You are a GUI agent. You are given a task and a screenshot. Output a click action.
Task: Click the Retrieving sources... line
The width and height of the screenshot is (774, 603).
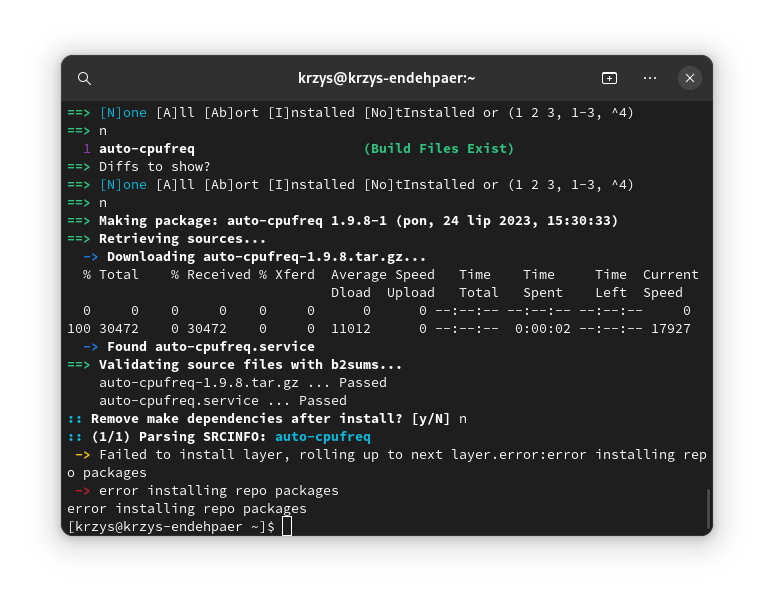click(166, 239)
